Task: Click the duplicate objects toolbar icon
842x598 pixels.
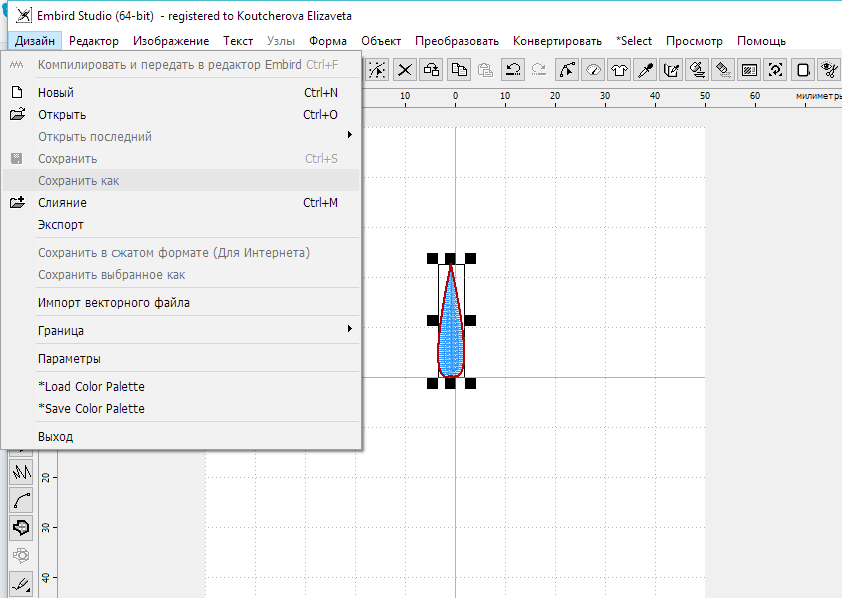Action: click(431, 70)
